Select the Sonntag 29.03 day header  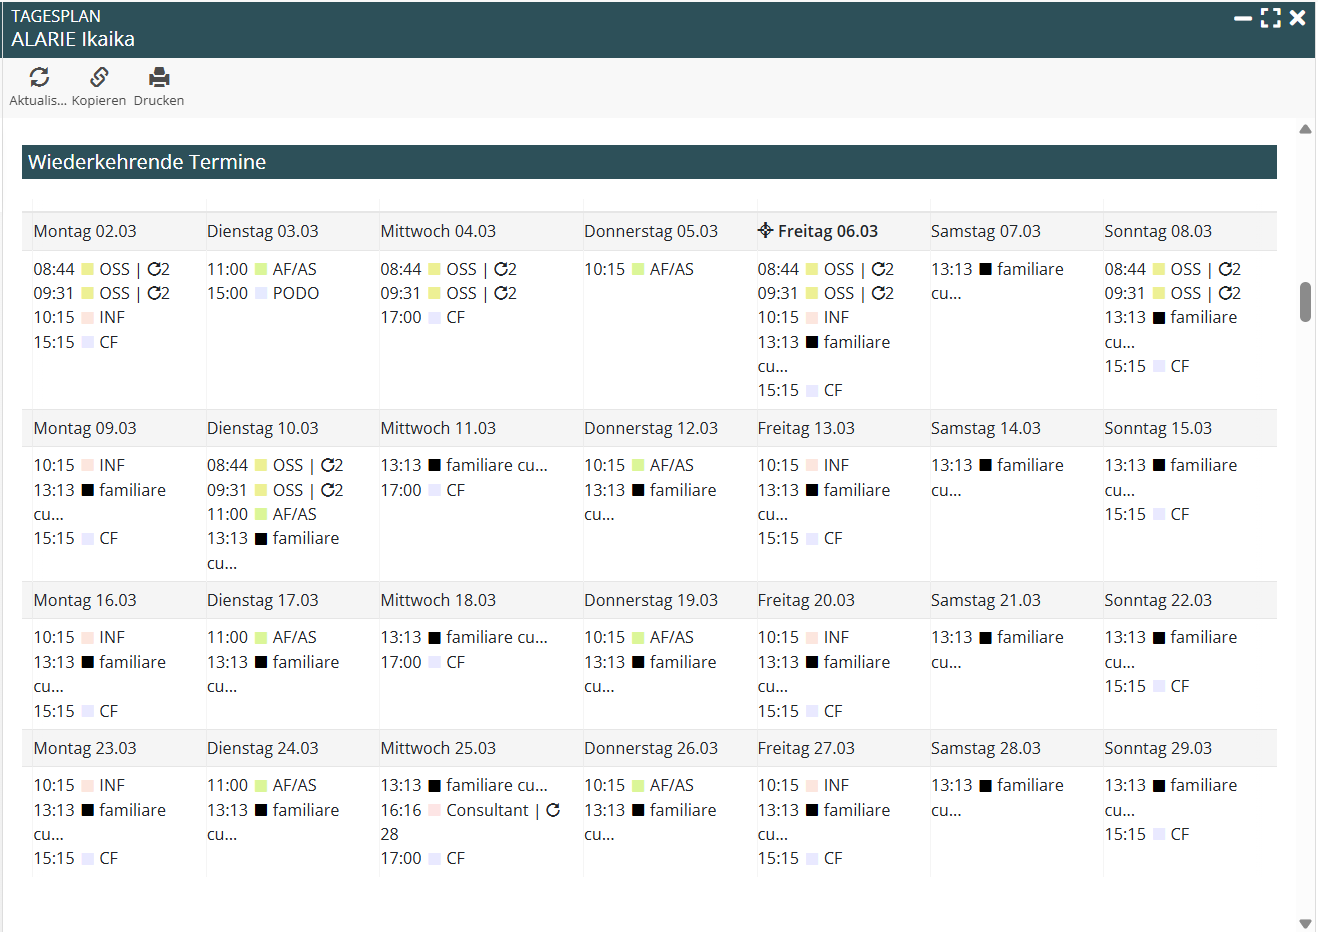(1158, 748)
